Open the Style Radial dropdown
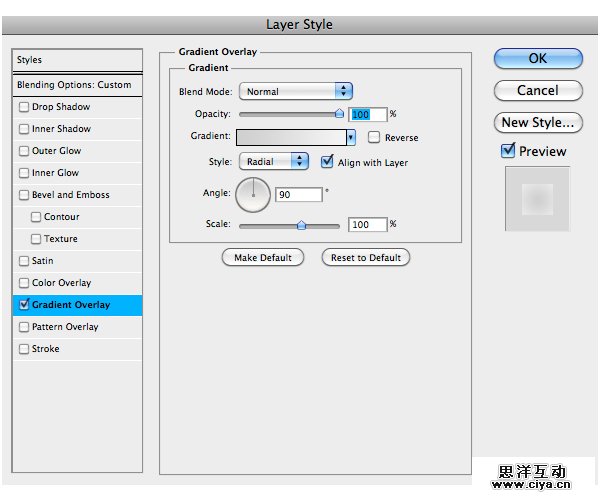 pyautogui.click(x=273, y=161)
